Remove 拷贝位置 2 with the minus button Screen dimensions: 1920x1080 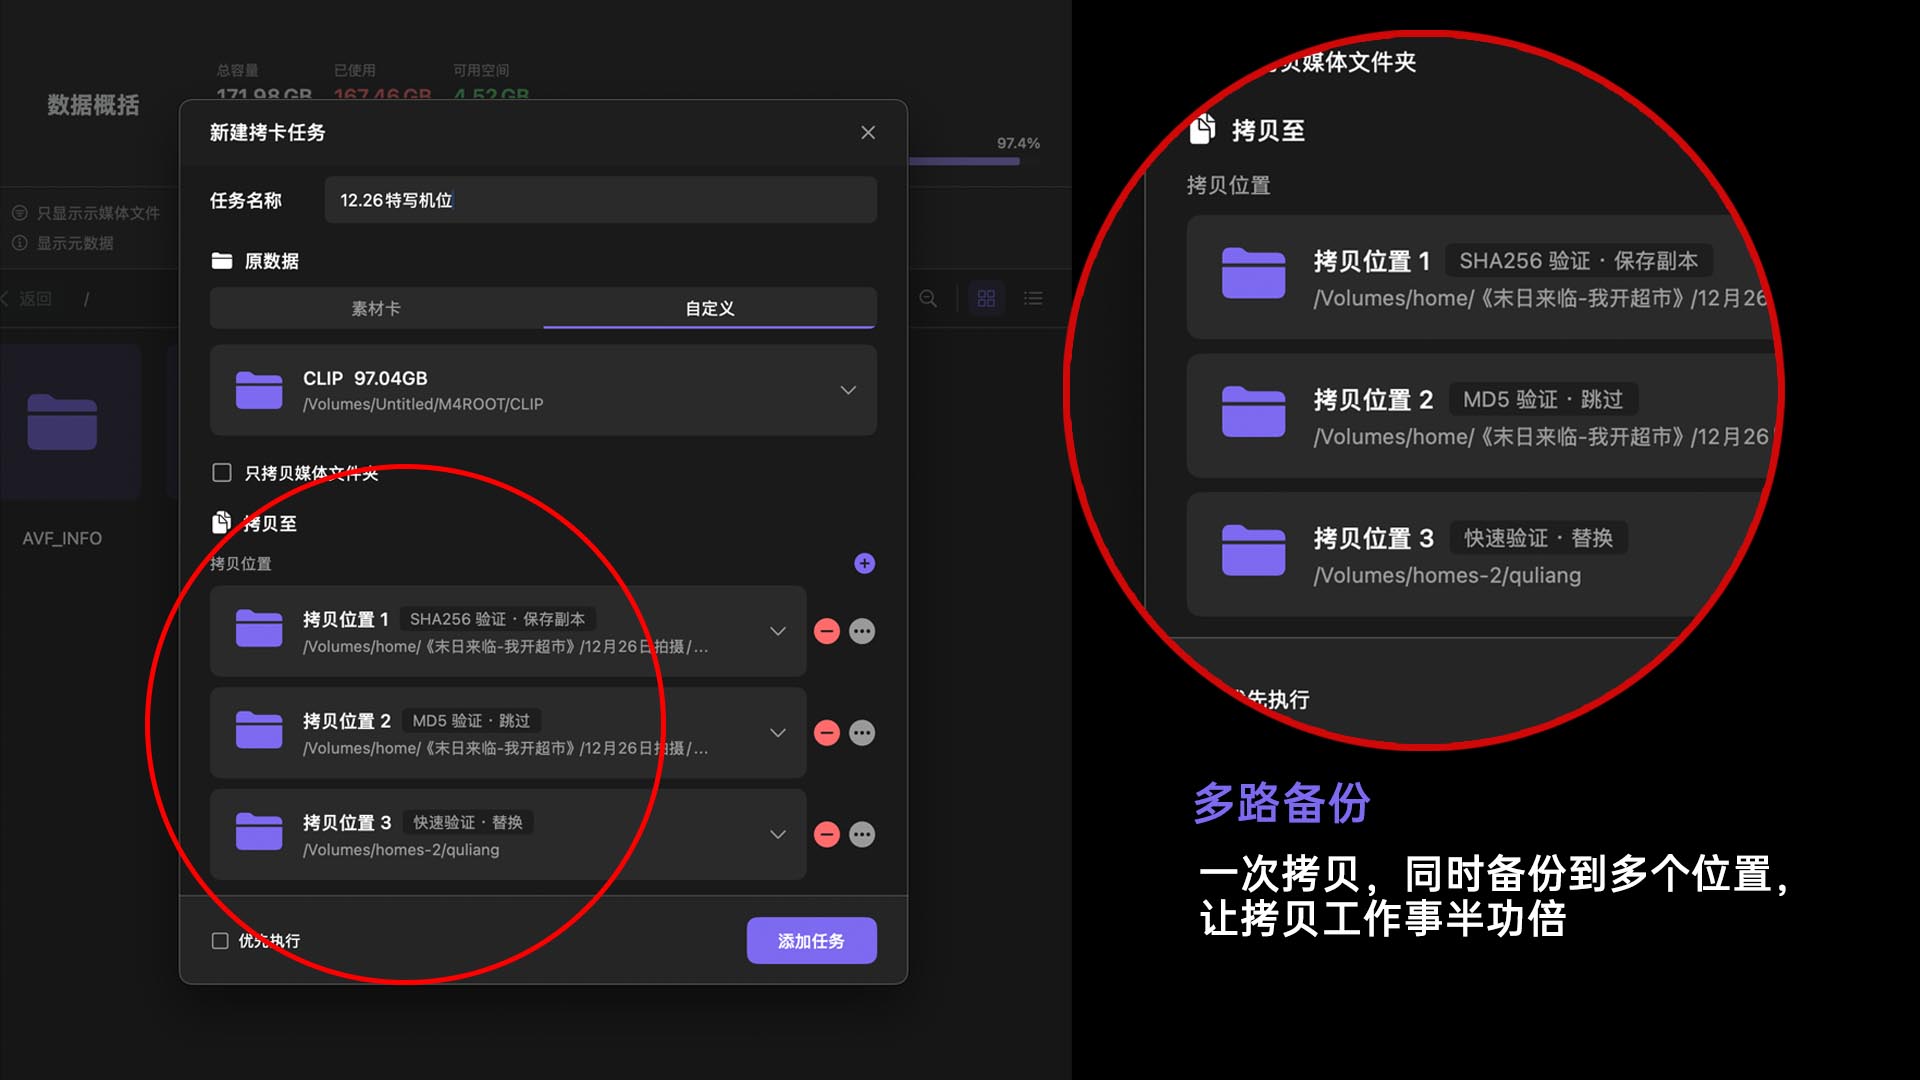(x=826, y=733)
